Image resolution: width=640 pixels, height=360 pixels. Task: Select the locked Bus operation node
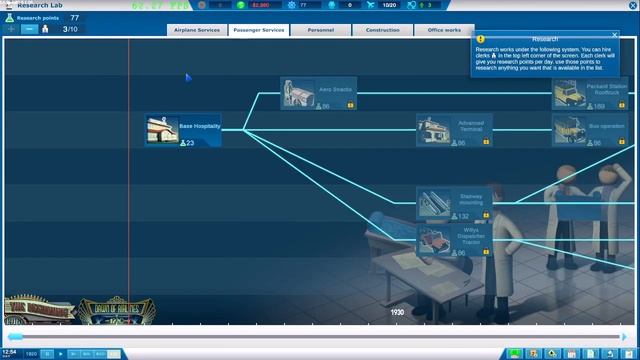click(590, 130)
